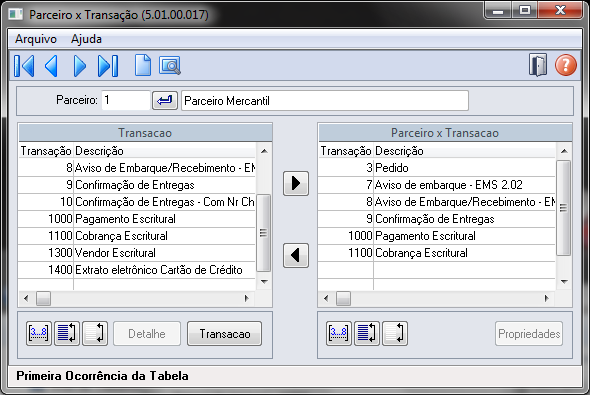Close the Parceiro x Transação window
The height and width of the screenshot is (395, 590).
click(560, 10)
